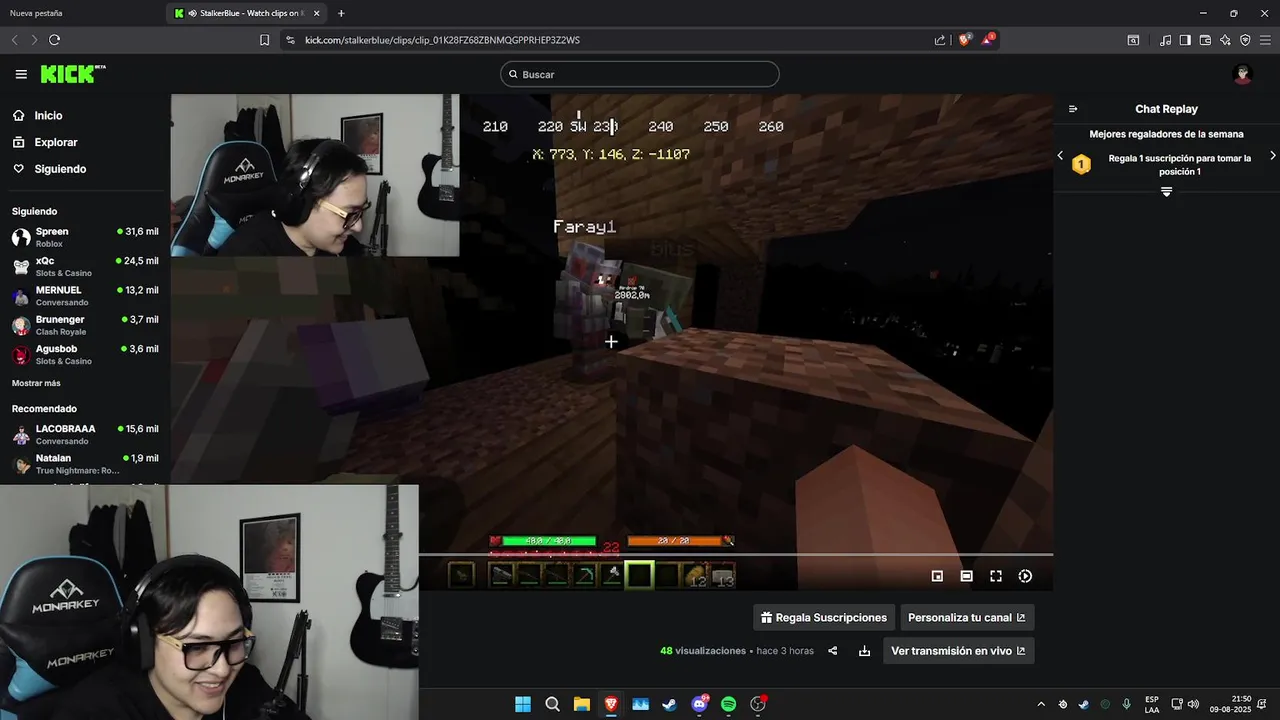Reload the current page

54,40
